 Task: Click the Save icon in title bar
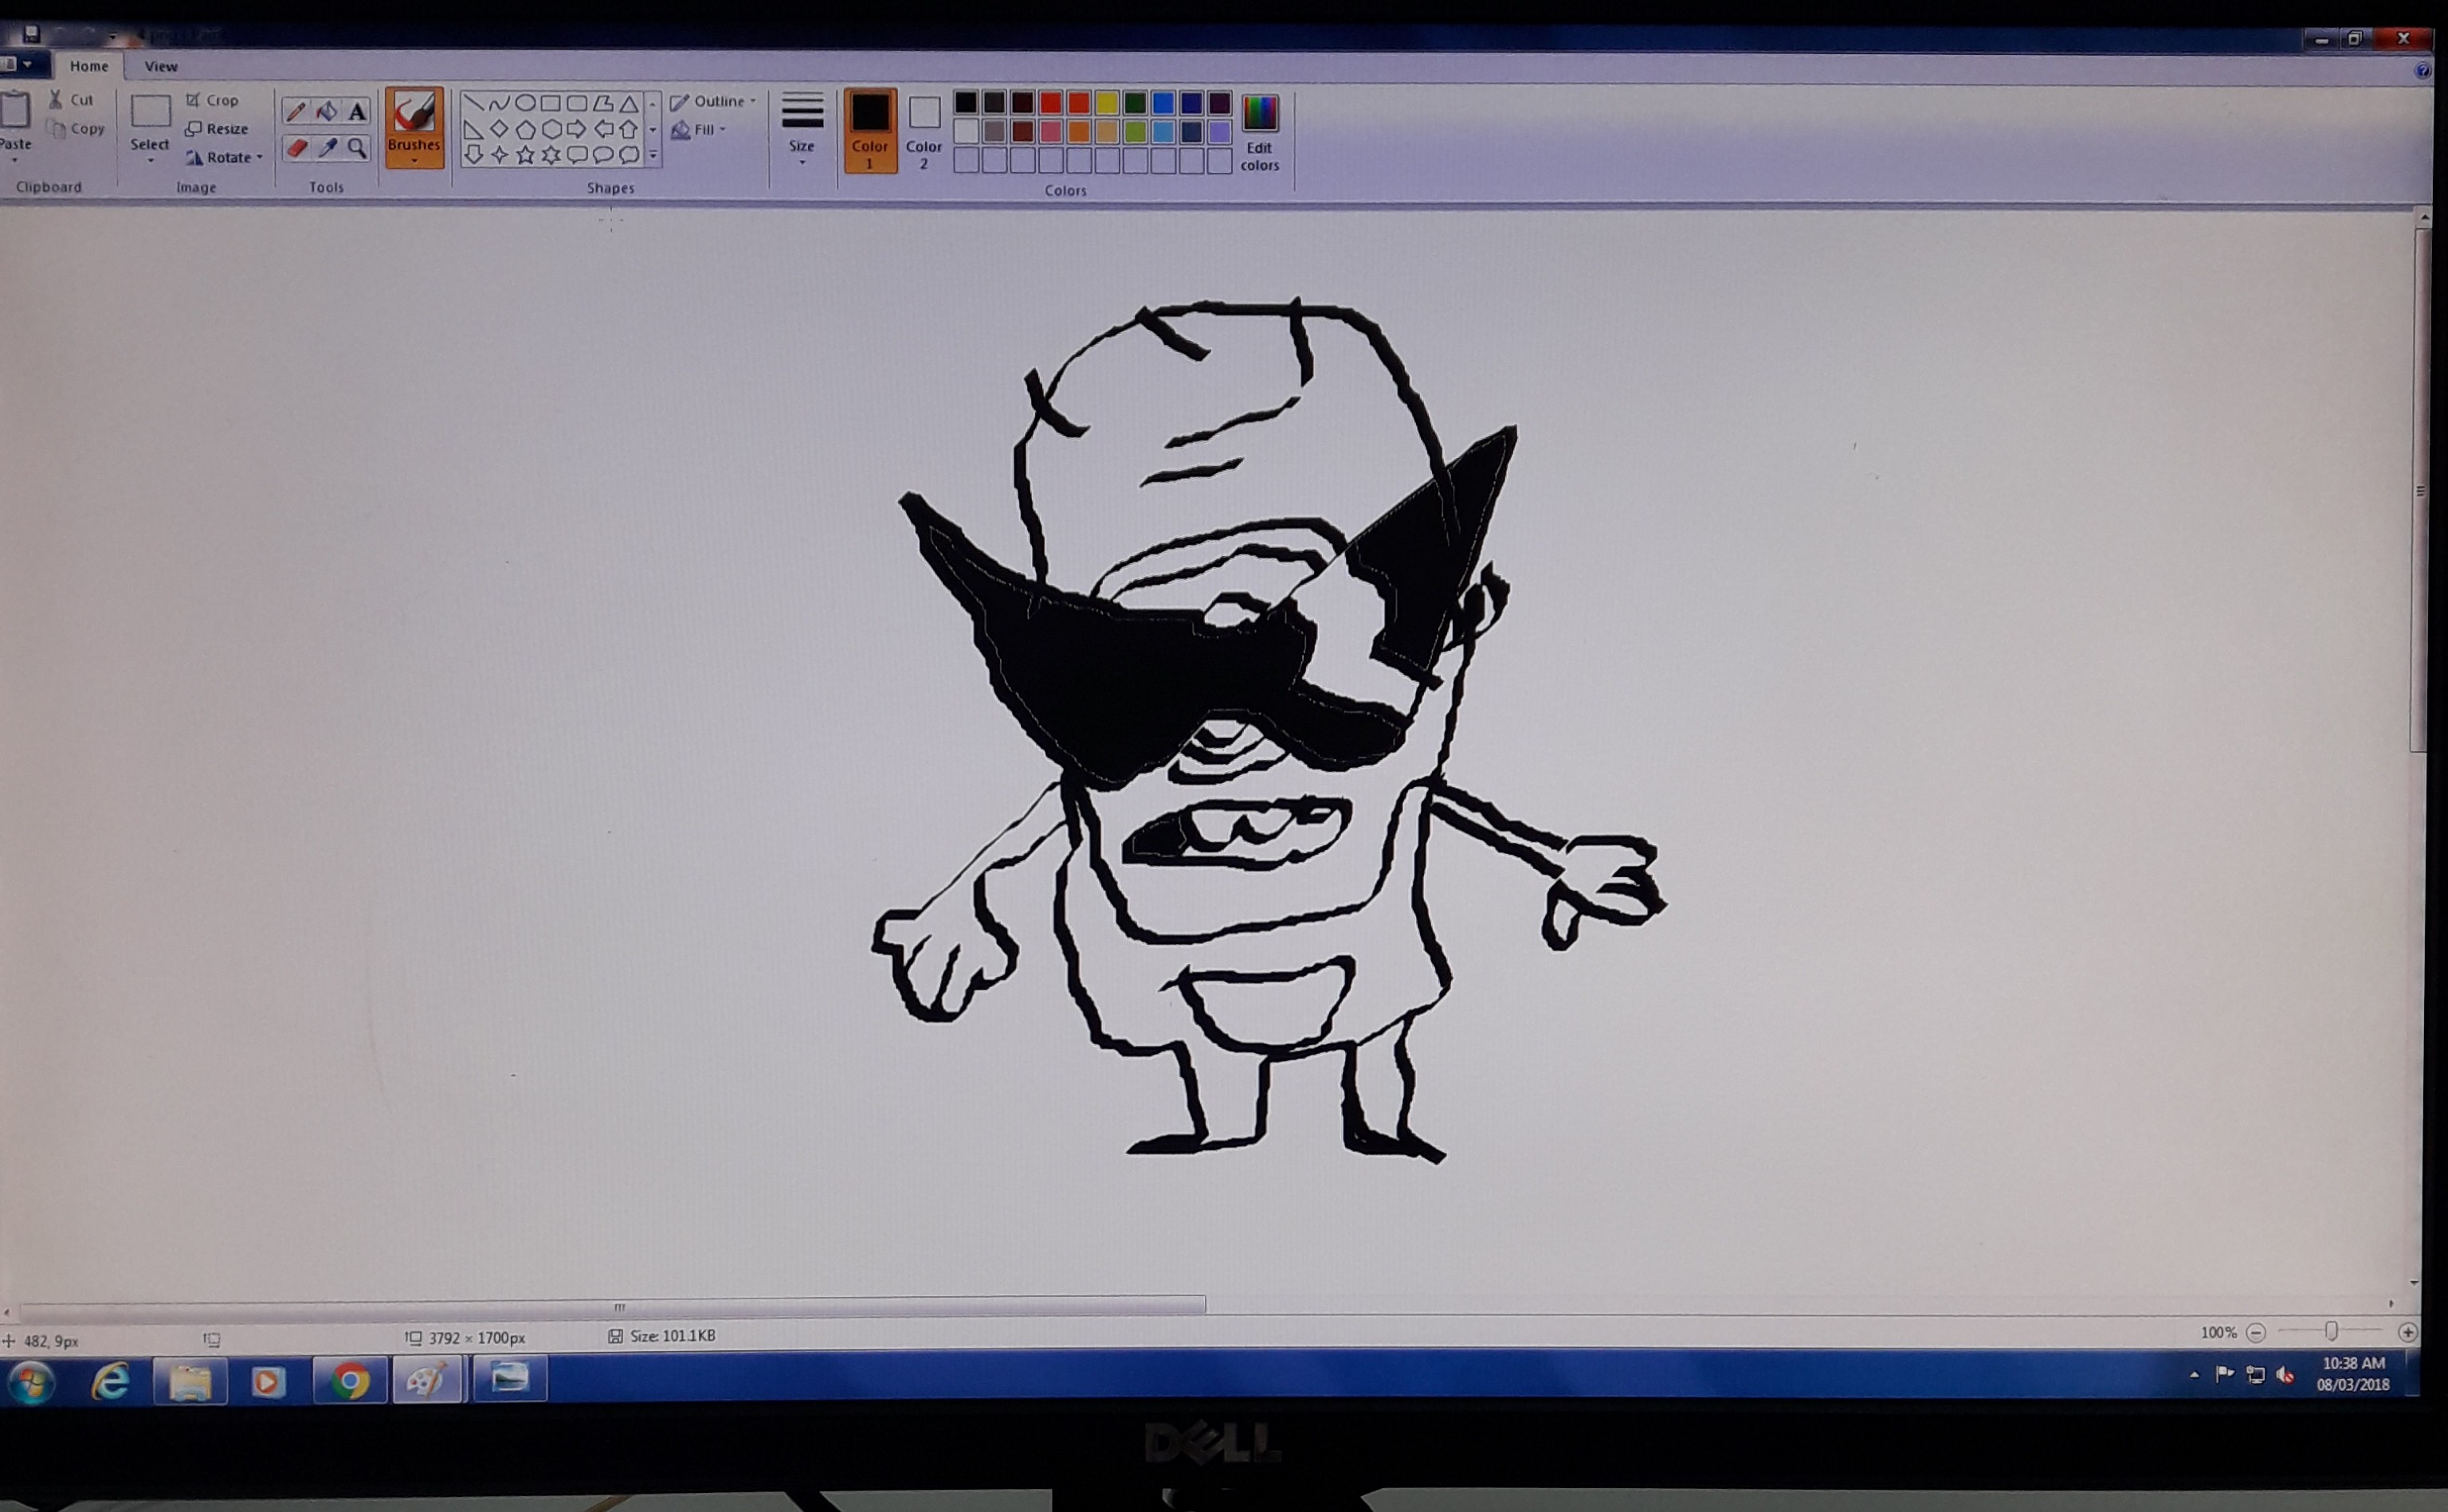(31, 34)
